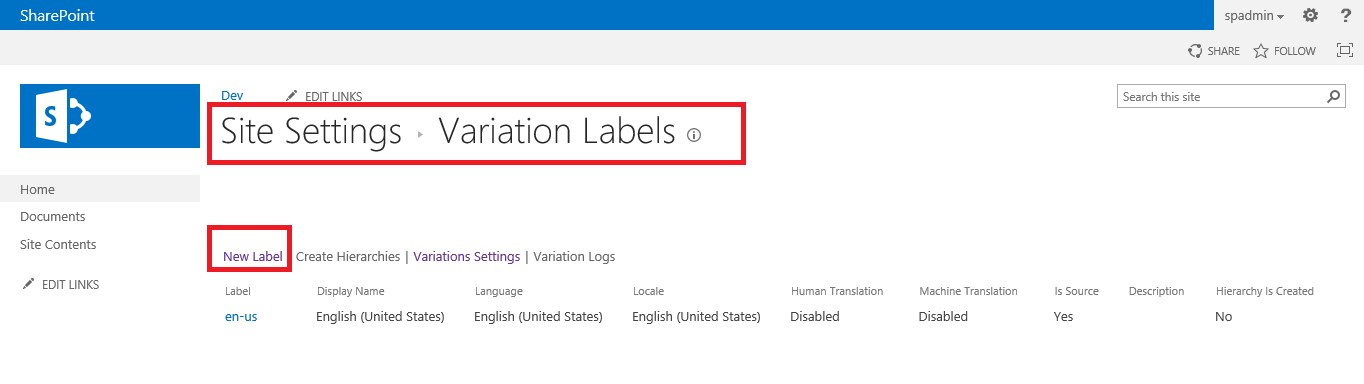Toggle focus on content icon

click(x=1344, y=50)
